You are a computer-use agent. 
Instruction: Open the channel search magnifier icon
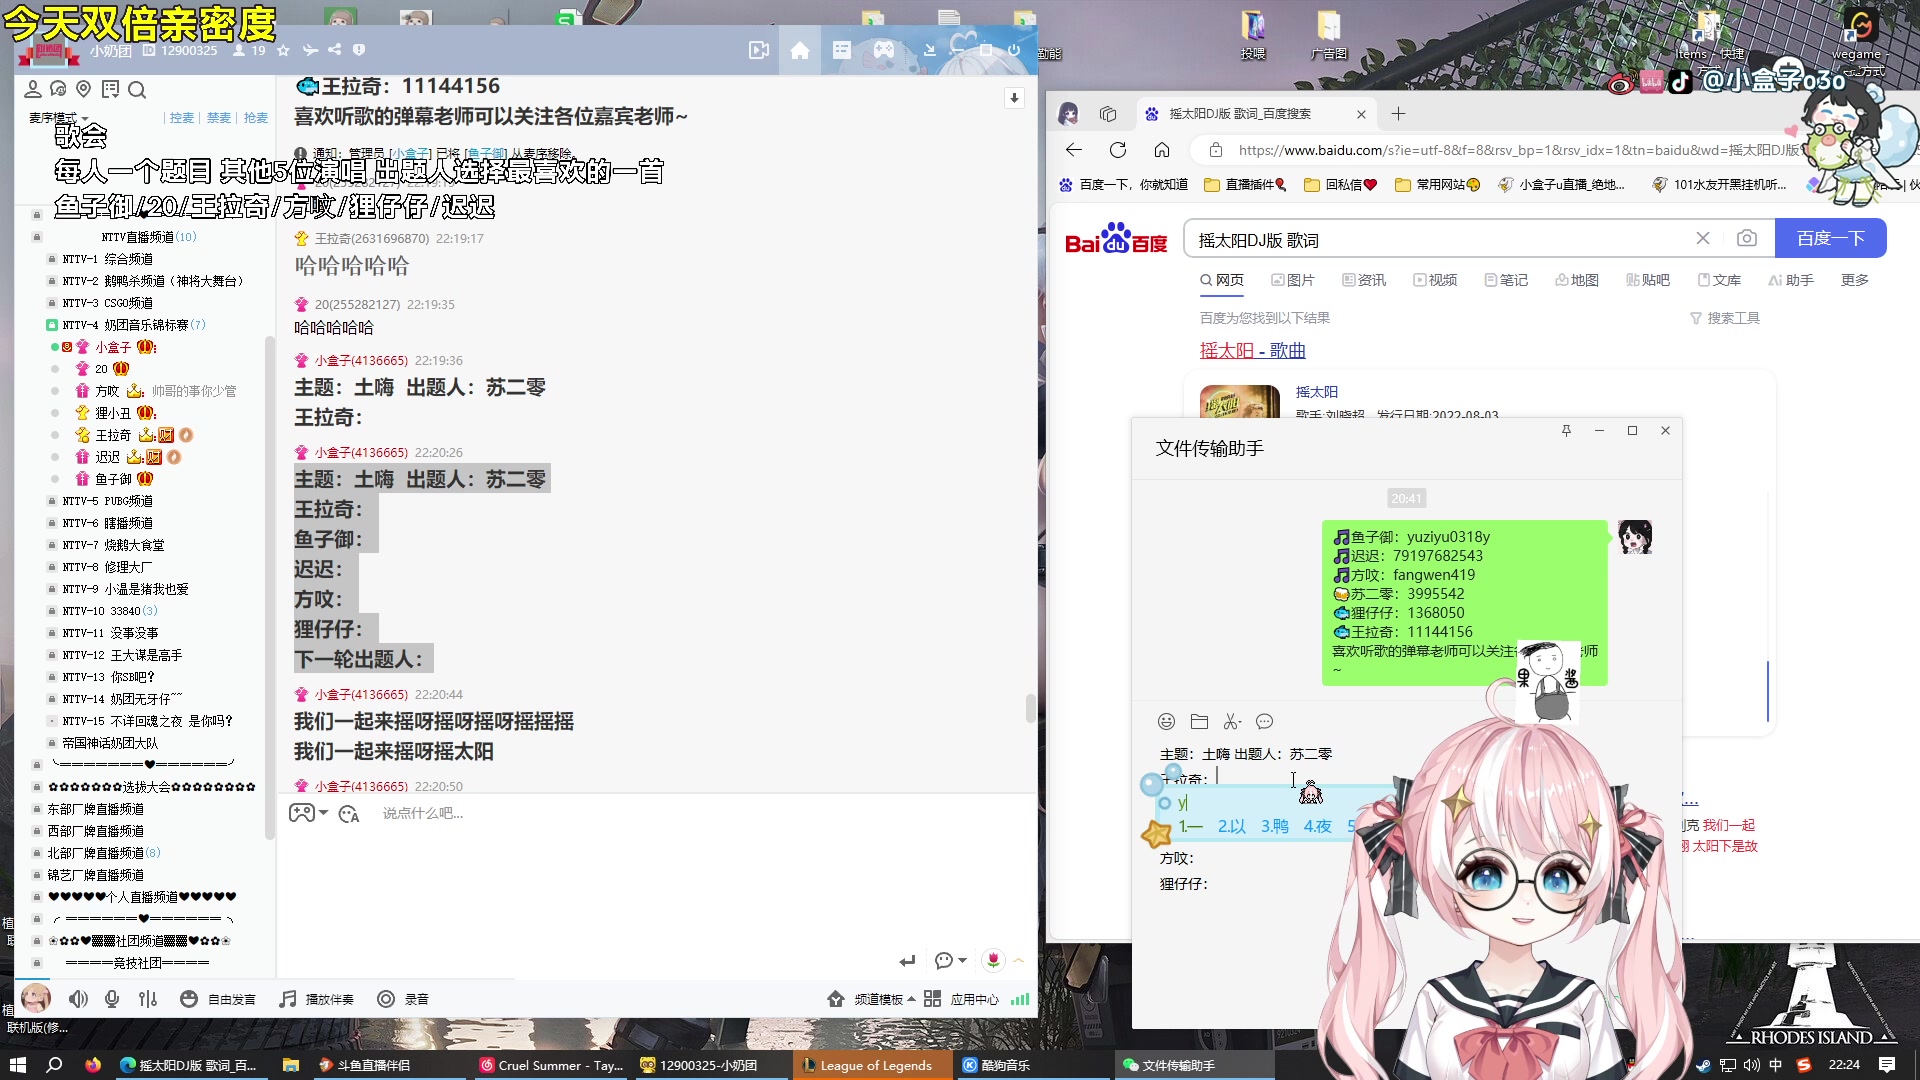point(137,89)
